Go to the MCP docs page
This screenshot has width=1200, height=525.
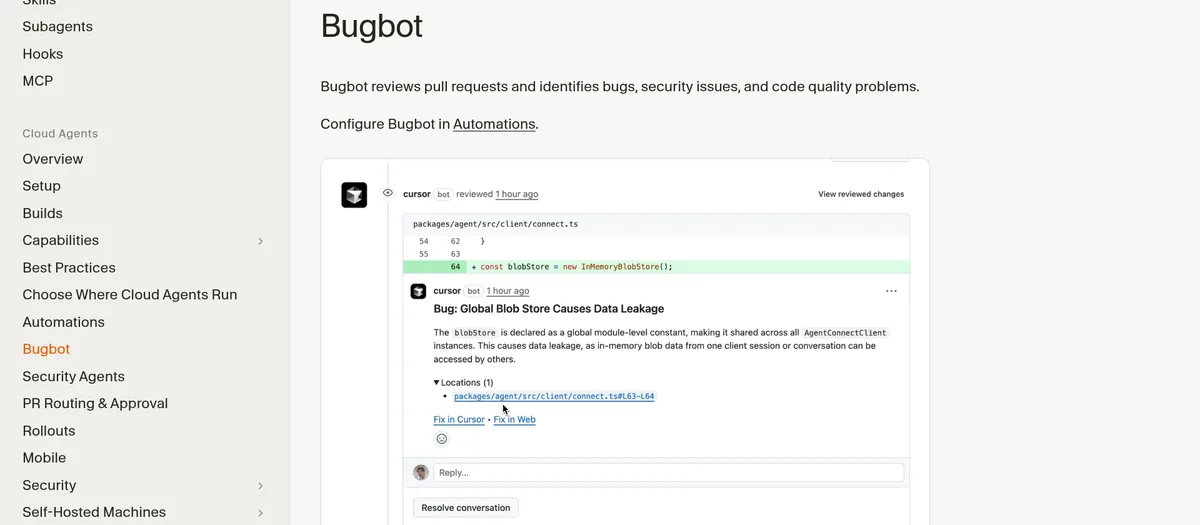coord(38,81)
